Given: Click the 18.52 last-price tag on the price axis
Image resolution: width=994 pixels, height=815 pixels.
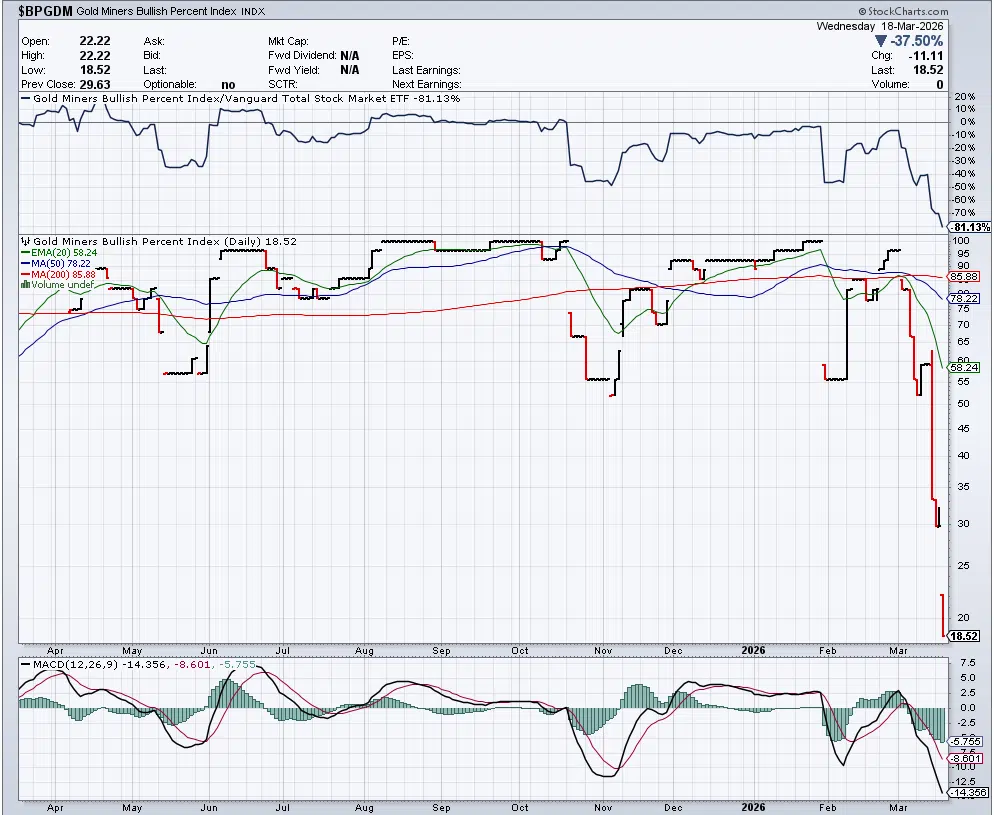Looking at the screenshot, I should pyautogui.click(x=963, y=636).
